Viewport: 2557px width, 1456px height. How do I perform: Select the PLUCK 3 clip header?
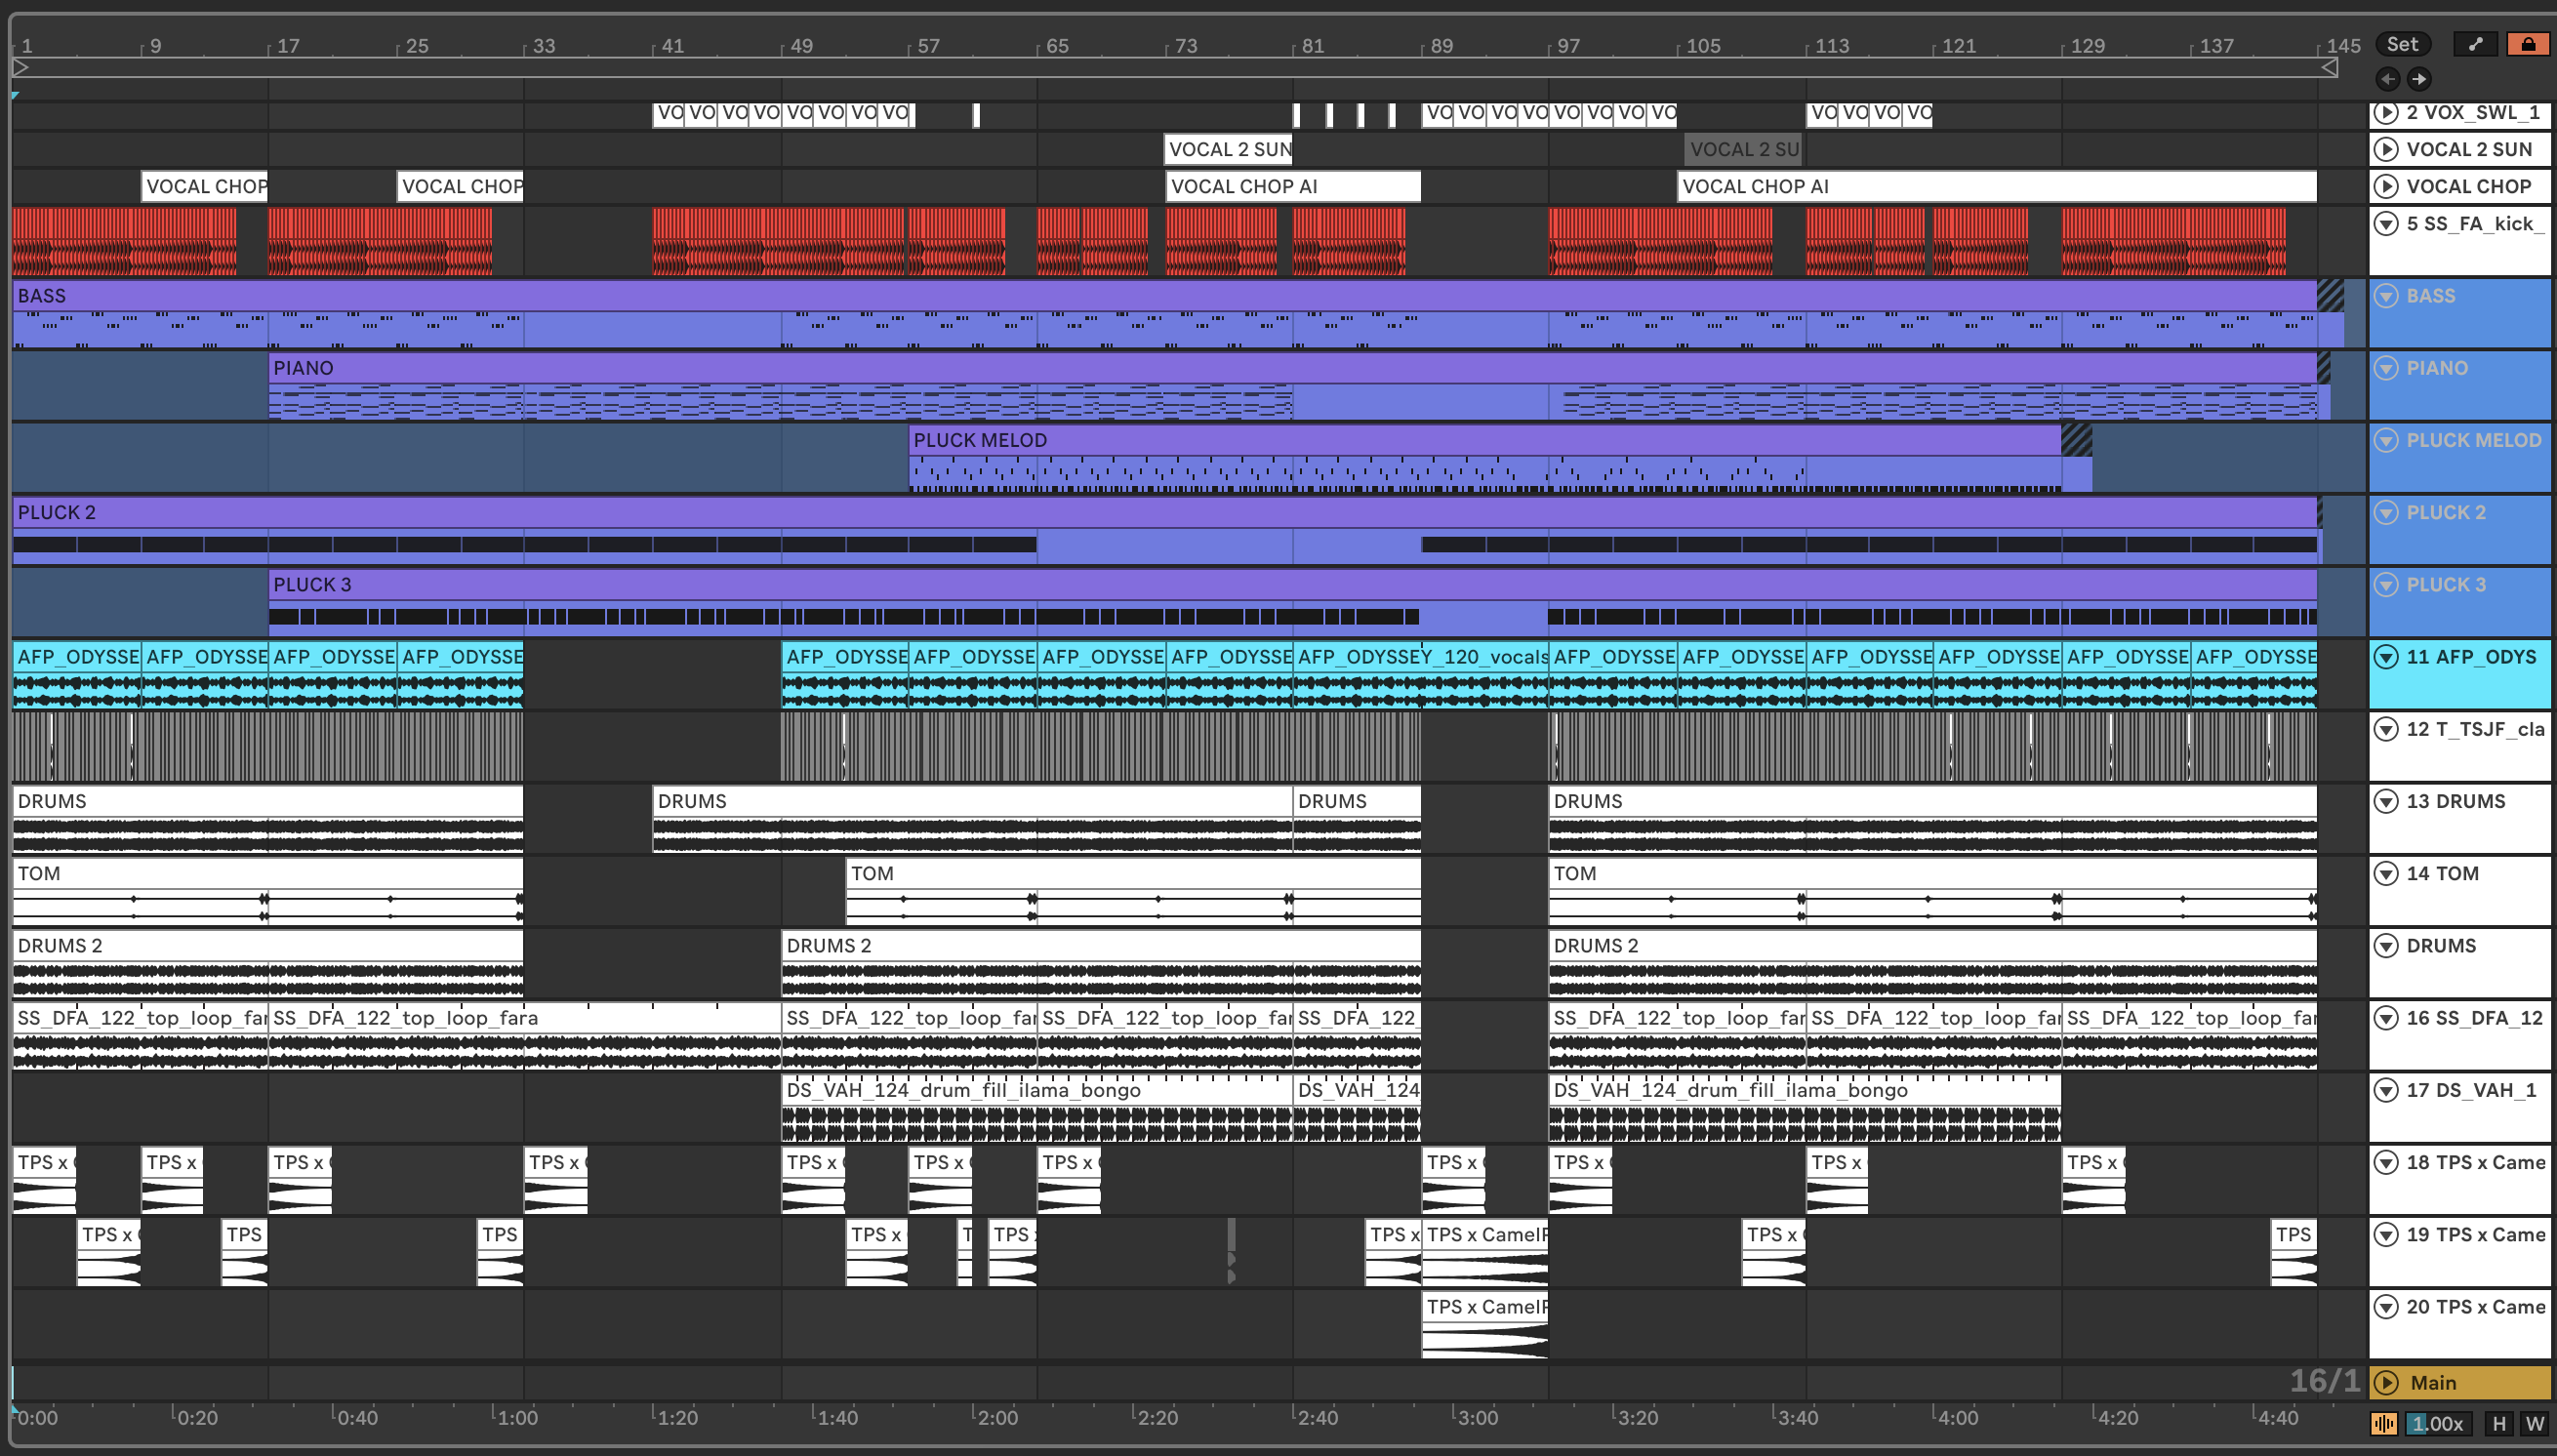click(x=1292, y=584)
